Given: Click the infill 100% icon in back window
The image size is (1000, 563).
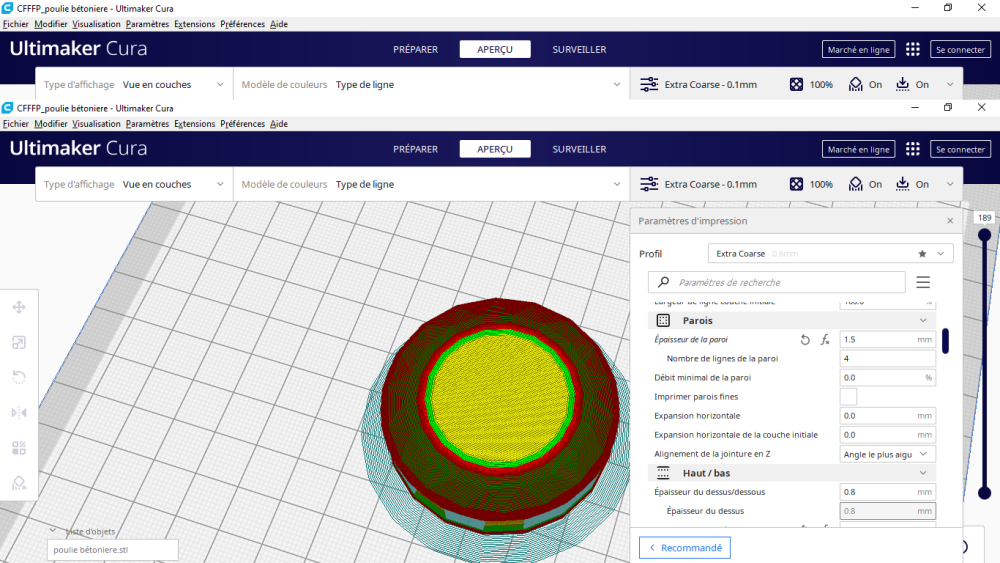Looking at the screenshot, I should pyautogui.click(x=797, y=84).
